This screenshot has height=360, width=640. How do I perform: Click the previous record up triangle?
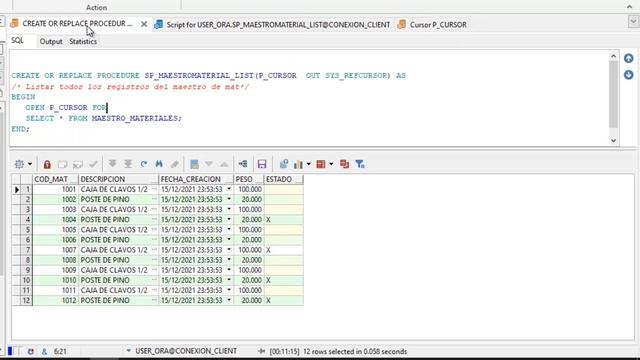[224, 164]
